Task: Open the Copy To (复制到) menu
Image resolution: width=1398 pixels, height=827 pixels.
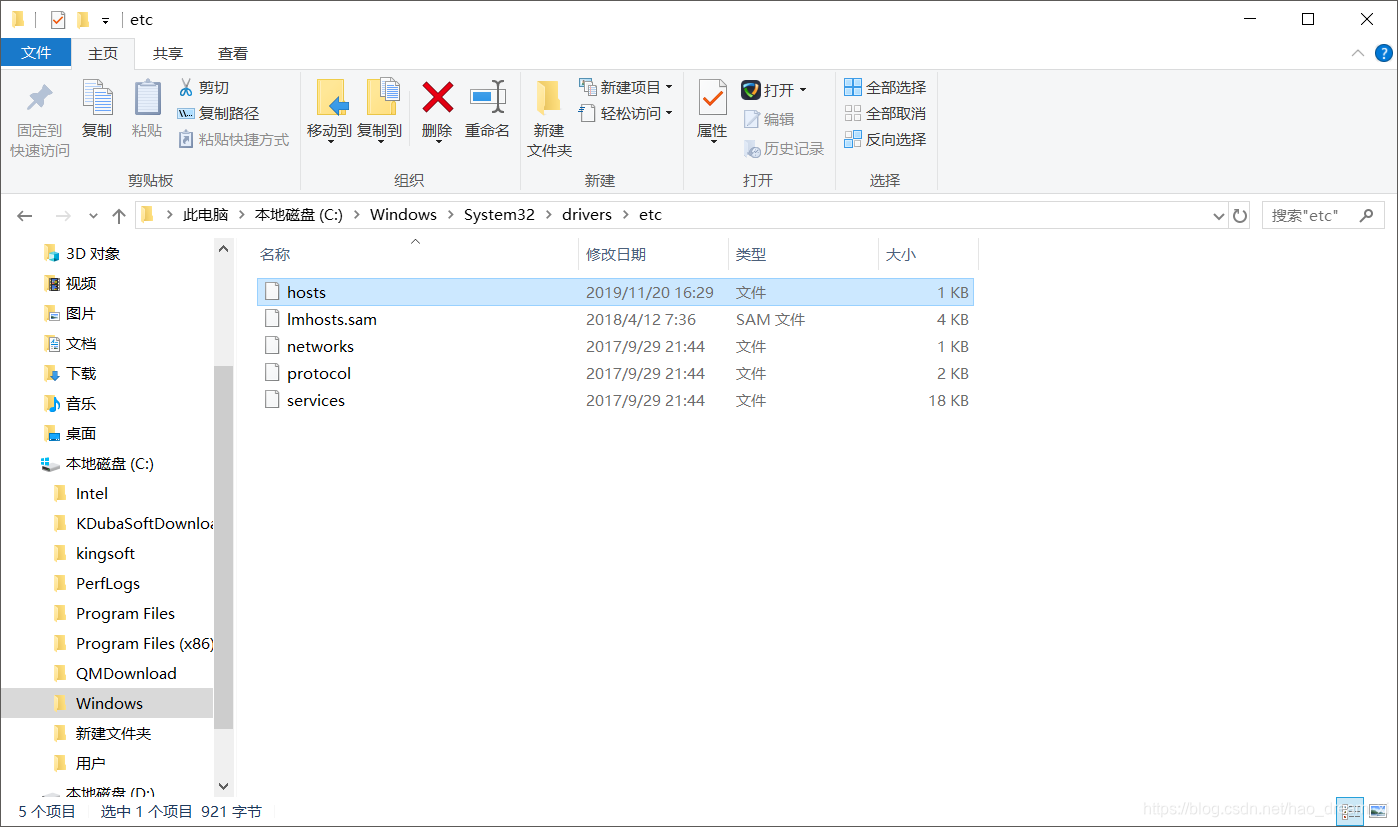Action: tap(380, 111)
